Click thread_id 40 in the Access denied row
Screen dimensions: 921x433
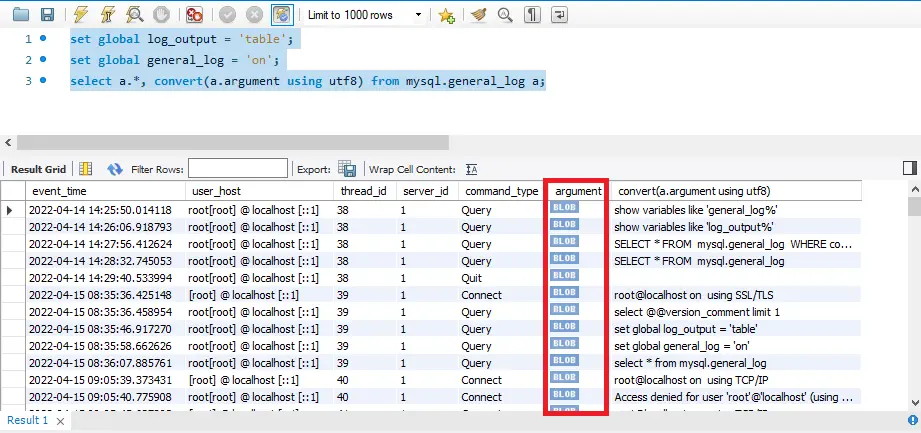[364, 397]
